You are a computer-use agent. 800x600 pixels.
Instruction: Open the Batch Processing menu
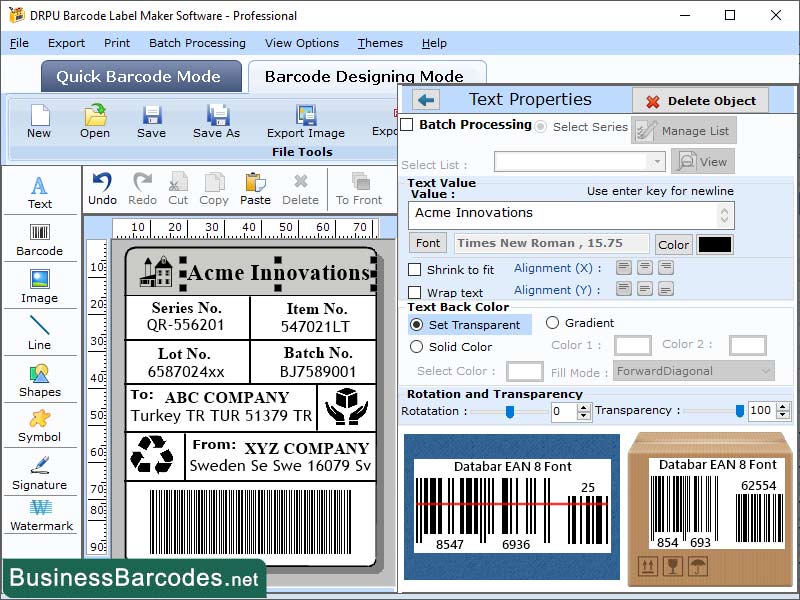pyautogui.click(x=196, y=43)
